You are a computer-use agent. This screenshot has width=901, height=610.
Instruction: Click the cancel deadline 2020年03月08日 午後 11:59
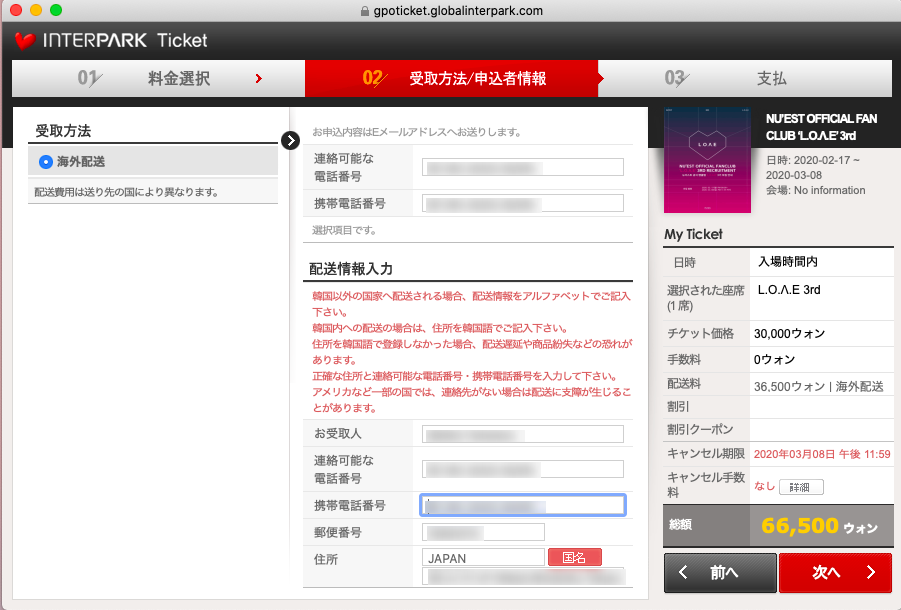point(822,454)
